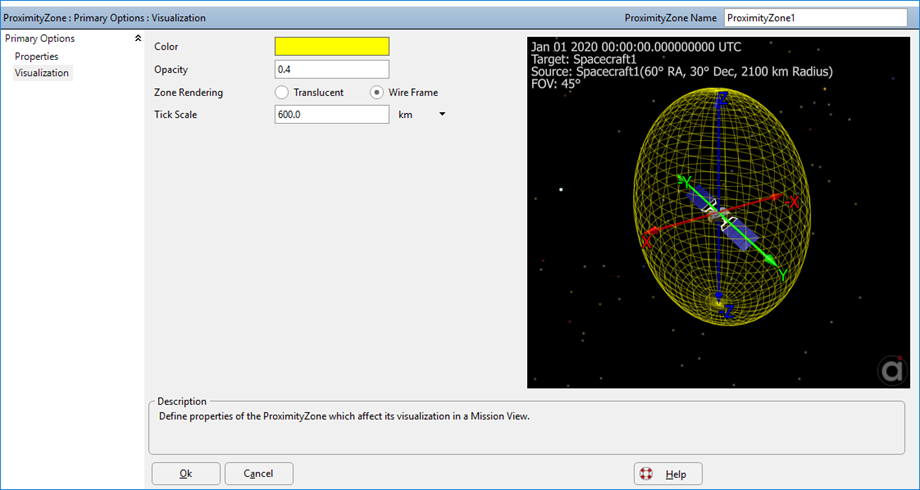Click the "Target: Spacecraft1" preview text
The image size is (920, 490).
click(x=584, y=59)
